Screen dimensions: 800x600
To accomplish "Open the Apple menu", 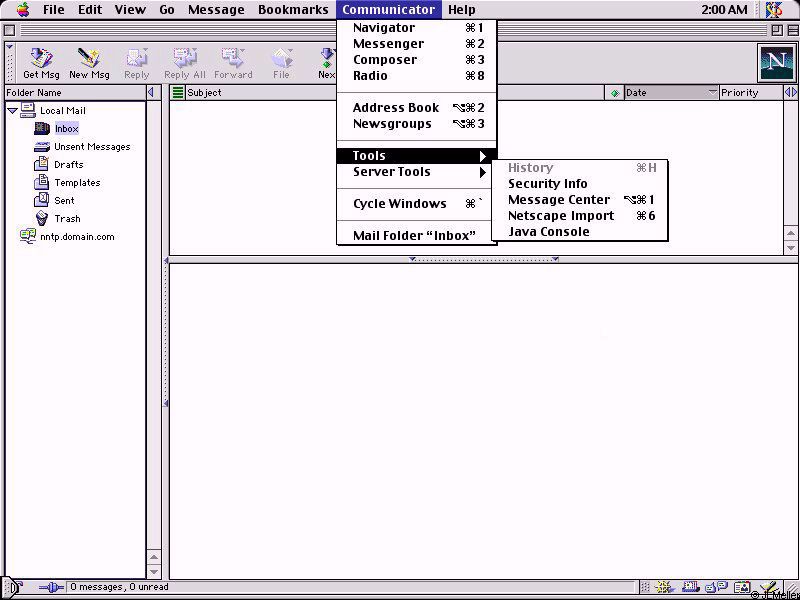I will [22, 10].
